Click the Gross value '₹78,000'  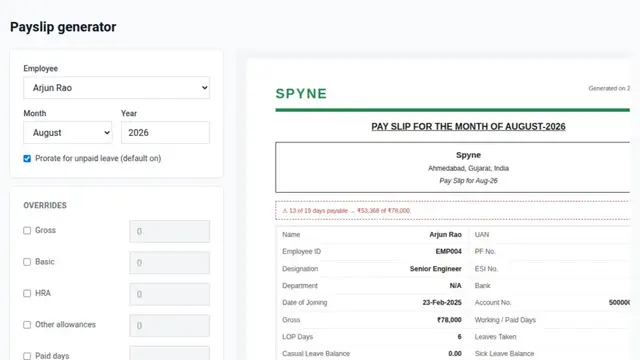(449, 320)
